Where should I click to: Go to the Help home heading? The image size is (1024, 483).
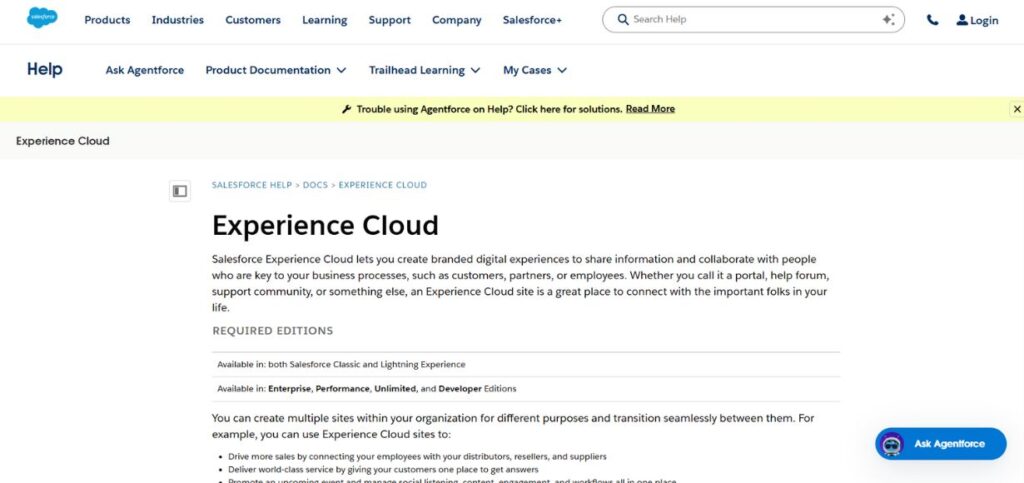click(44, 69)
